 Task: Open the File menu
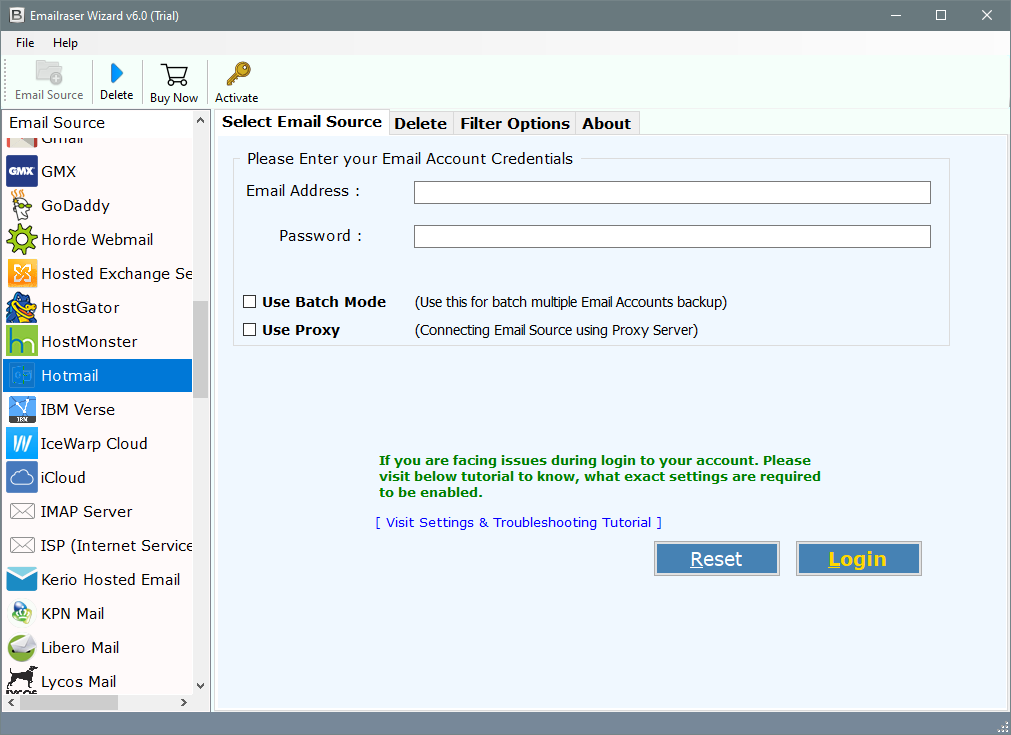[x=25, y=43]
